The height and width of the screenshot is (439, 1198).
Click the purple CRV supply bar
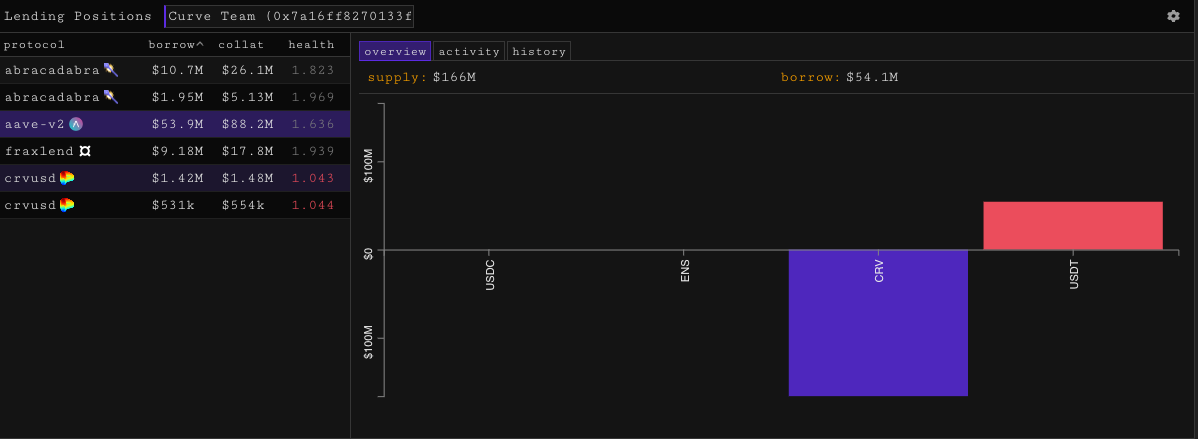878,322
